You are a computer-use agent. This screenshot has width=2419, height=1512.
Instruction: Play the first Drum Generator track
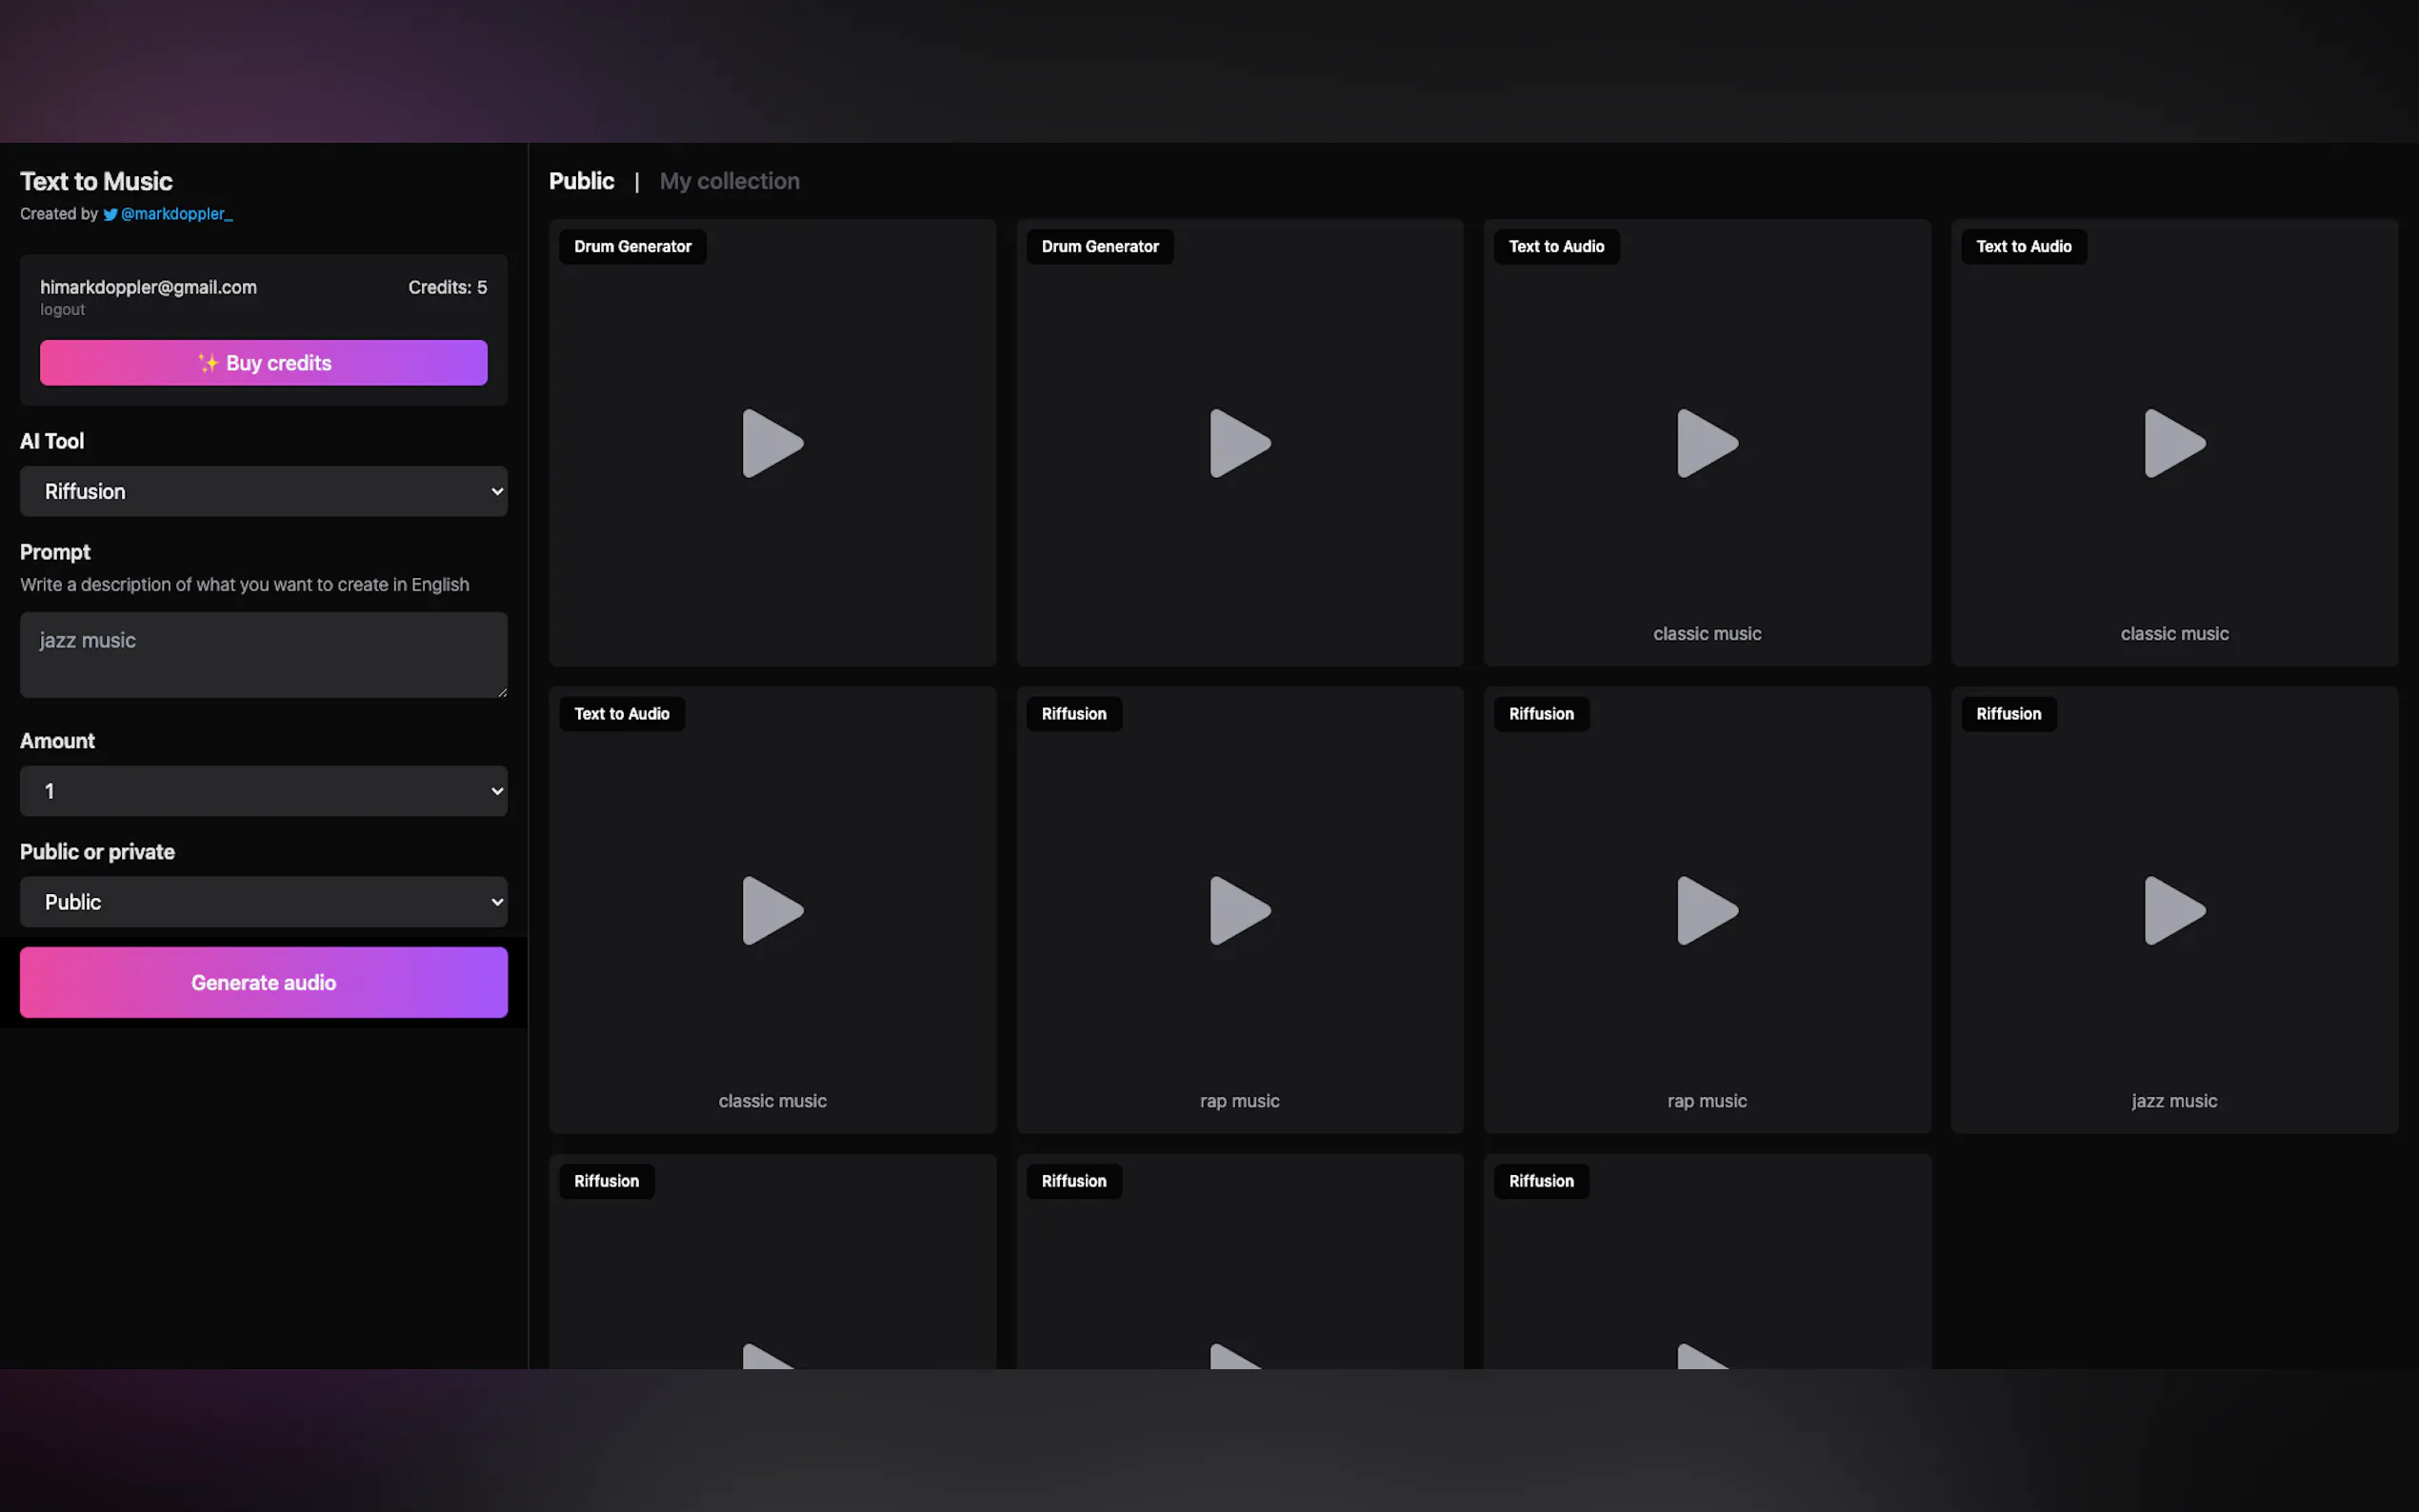coord(771,443)
